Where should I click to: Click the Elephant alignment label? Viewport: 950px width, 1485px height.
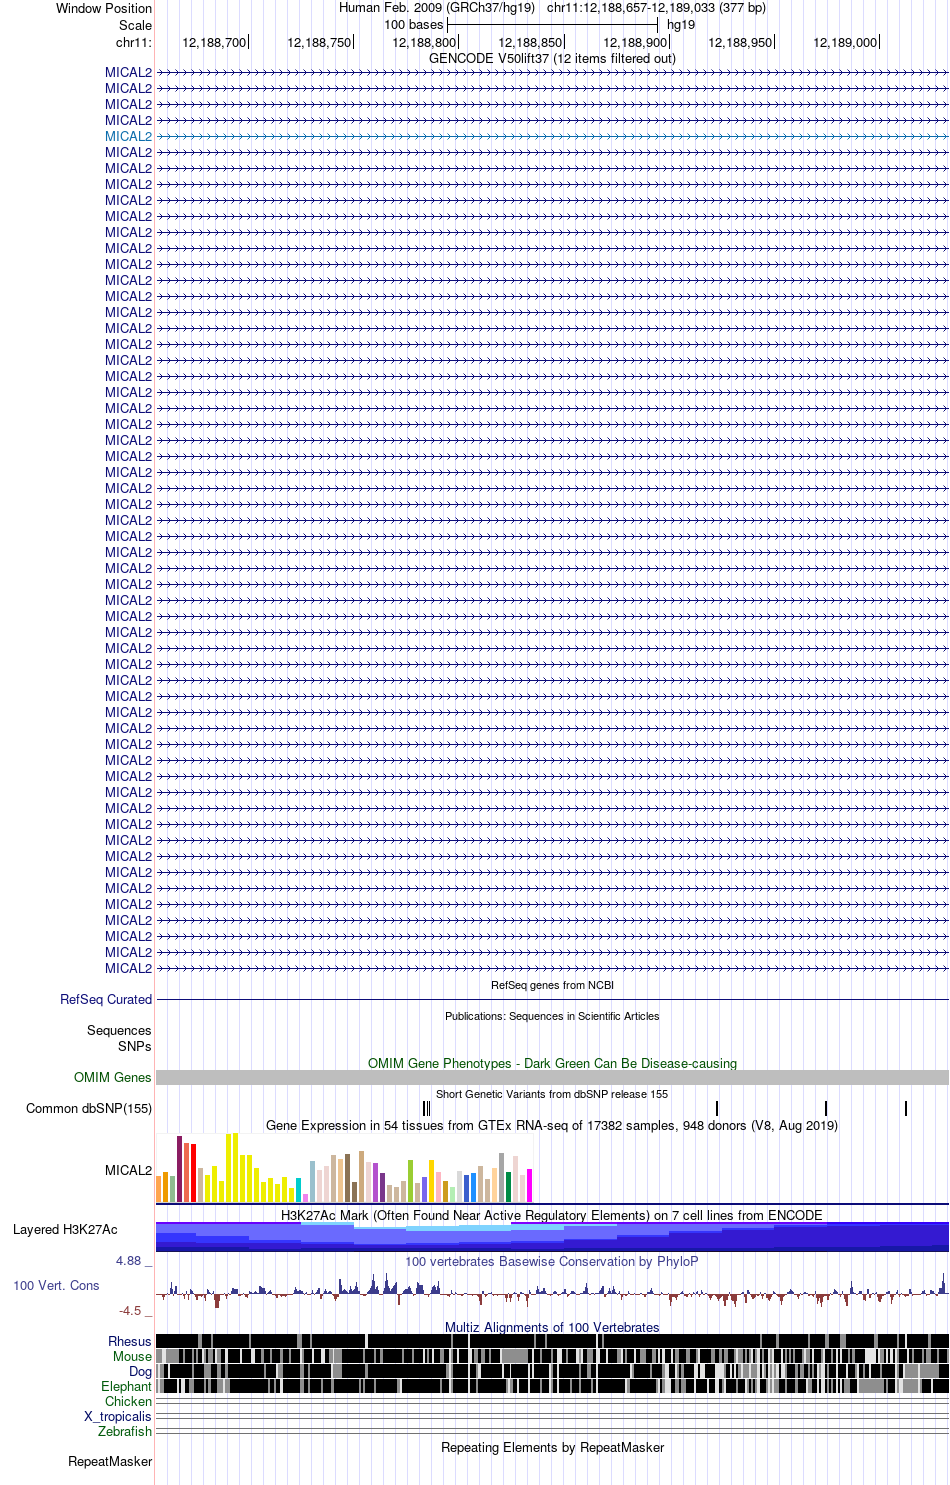click(x=126, y=1386)
